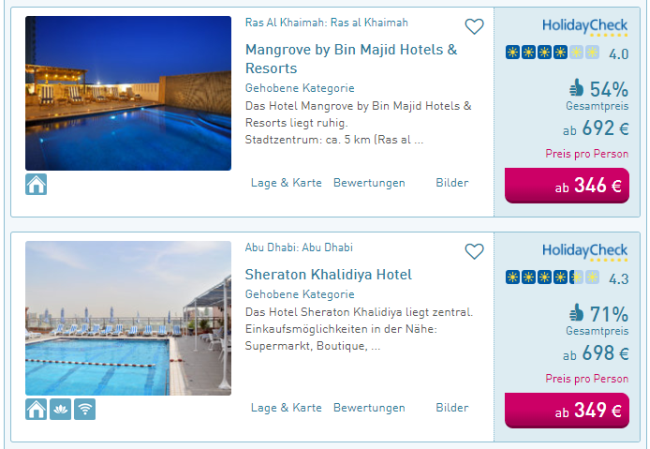Viewport: 650px width, 449px height.
Task: Book Sheraton via ab 349 € button
Action: point(567,410)
